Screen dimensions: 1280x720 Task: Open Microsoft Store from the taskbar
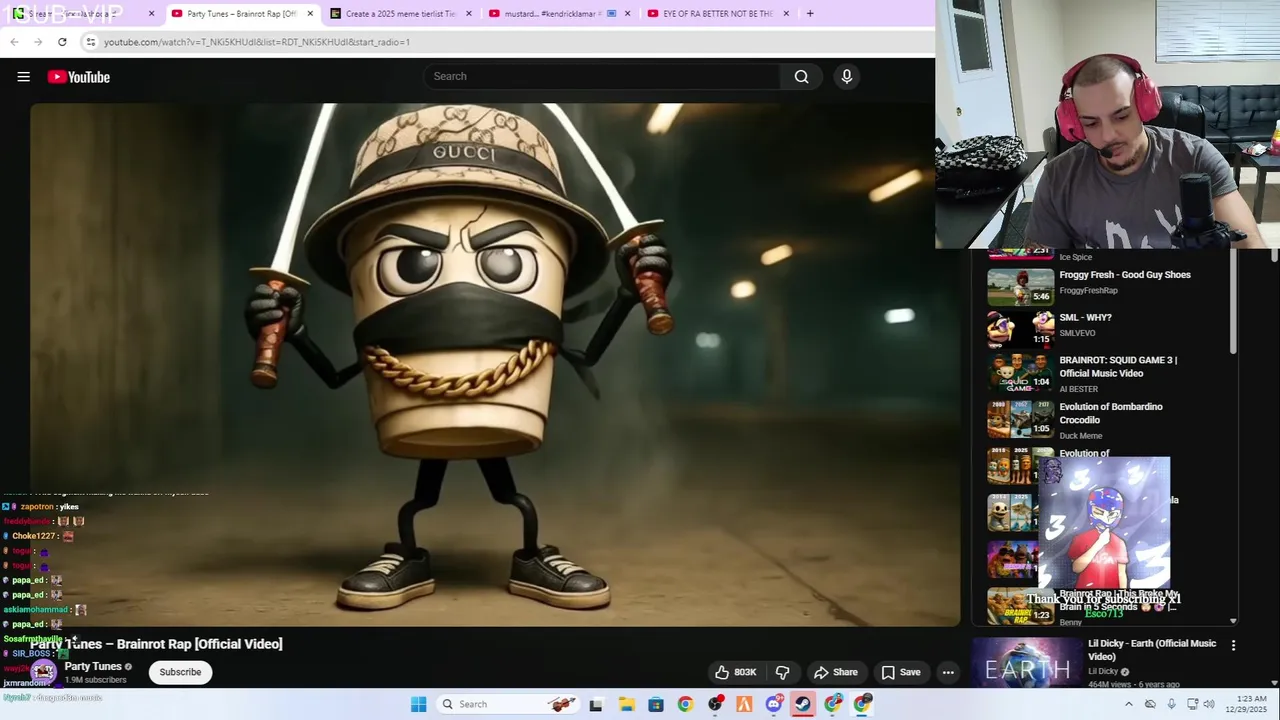tap(656, 704)
